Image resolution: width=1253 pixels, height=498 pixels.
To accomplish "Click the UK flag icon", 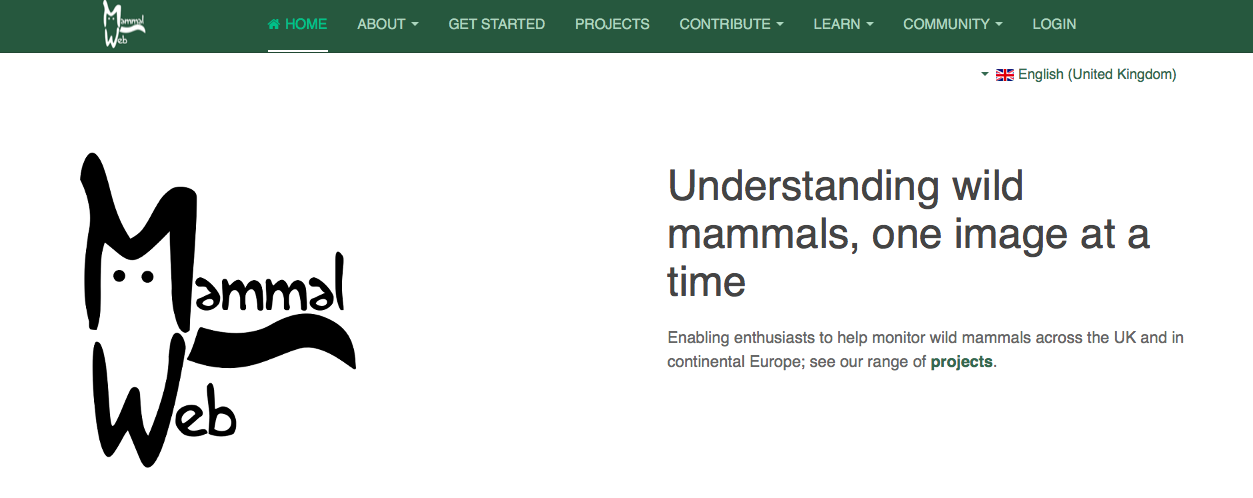I will point(1005,75).
